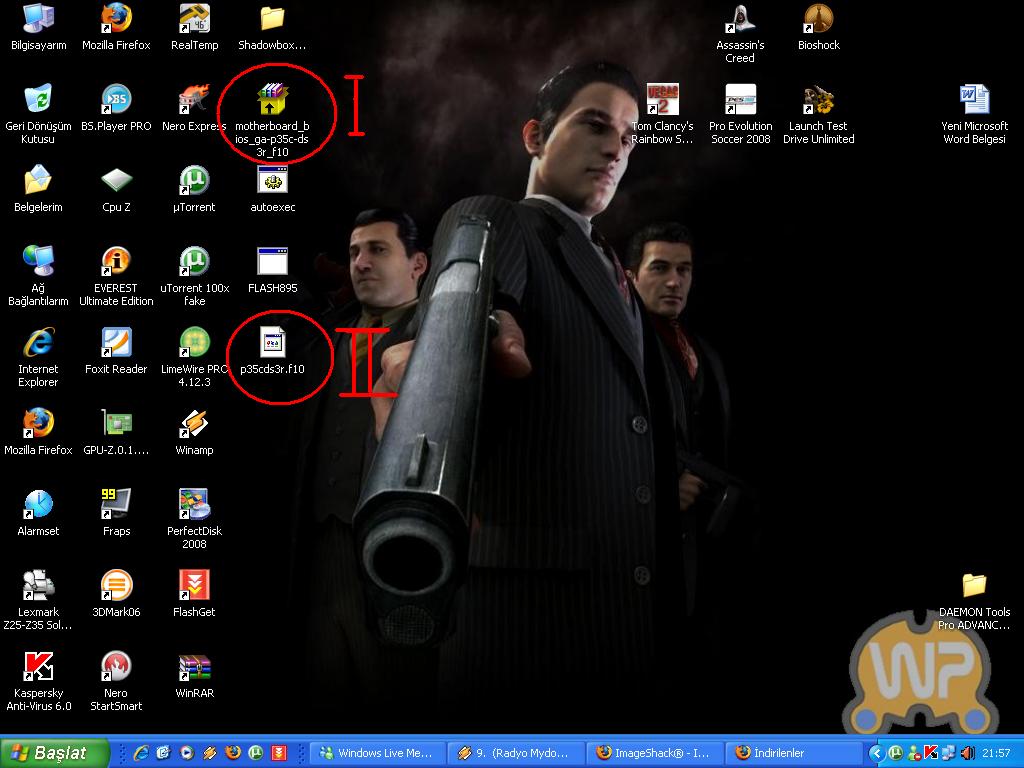The height and width of the screenshot is (768, 1024).
Task: Select the p35cds3r.f10 BIOS file
Action: point(272,351)
